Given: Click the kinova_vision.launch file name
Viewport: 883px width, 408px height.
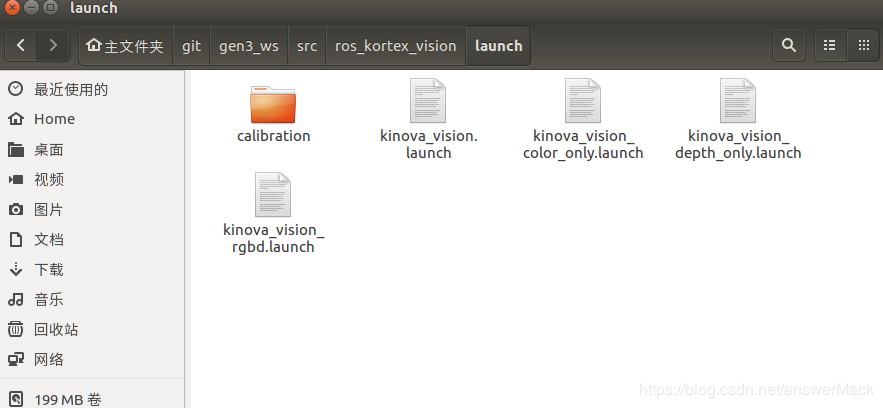Looking at the screenshot, I should coord(429,144).
